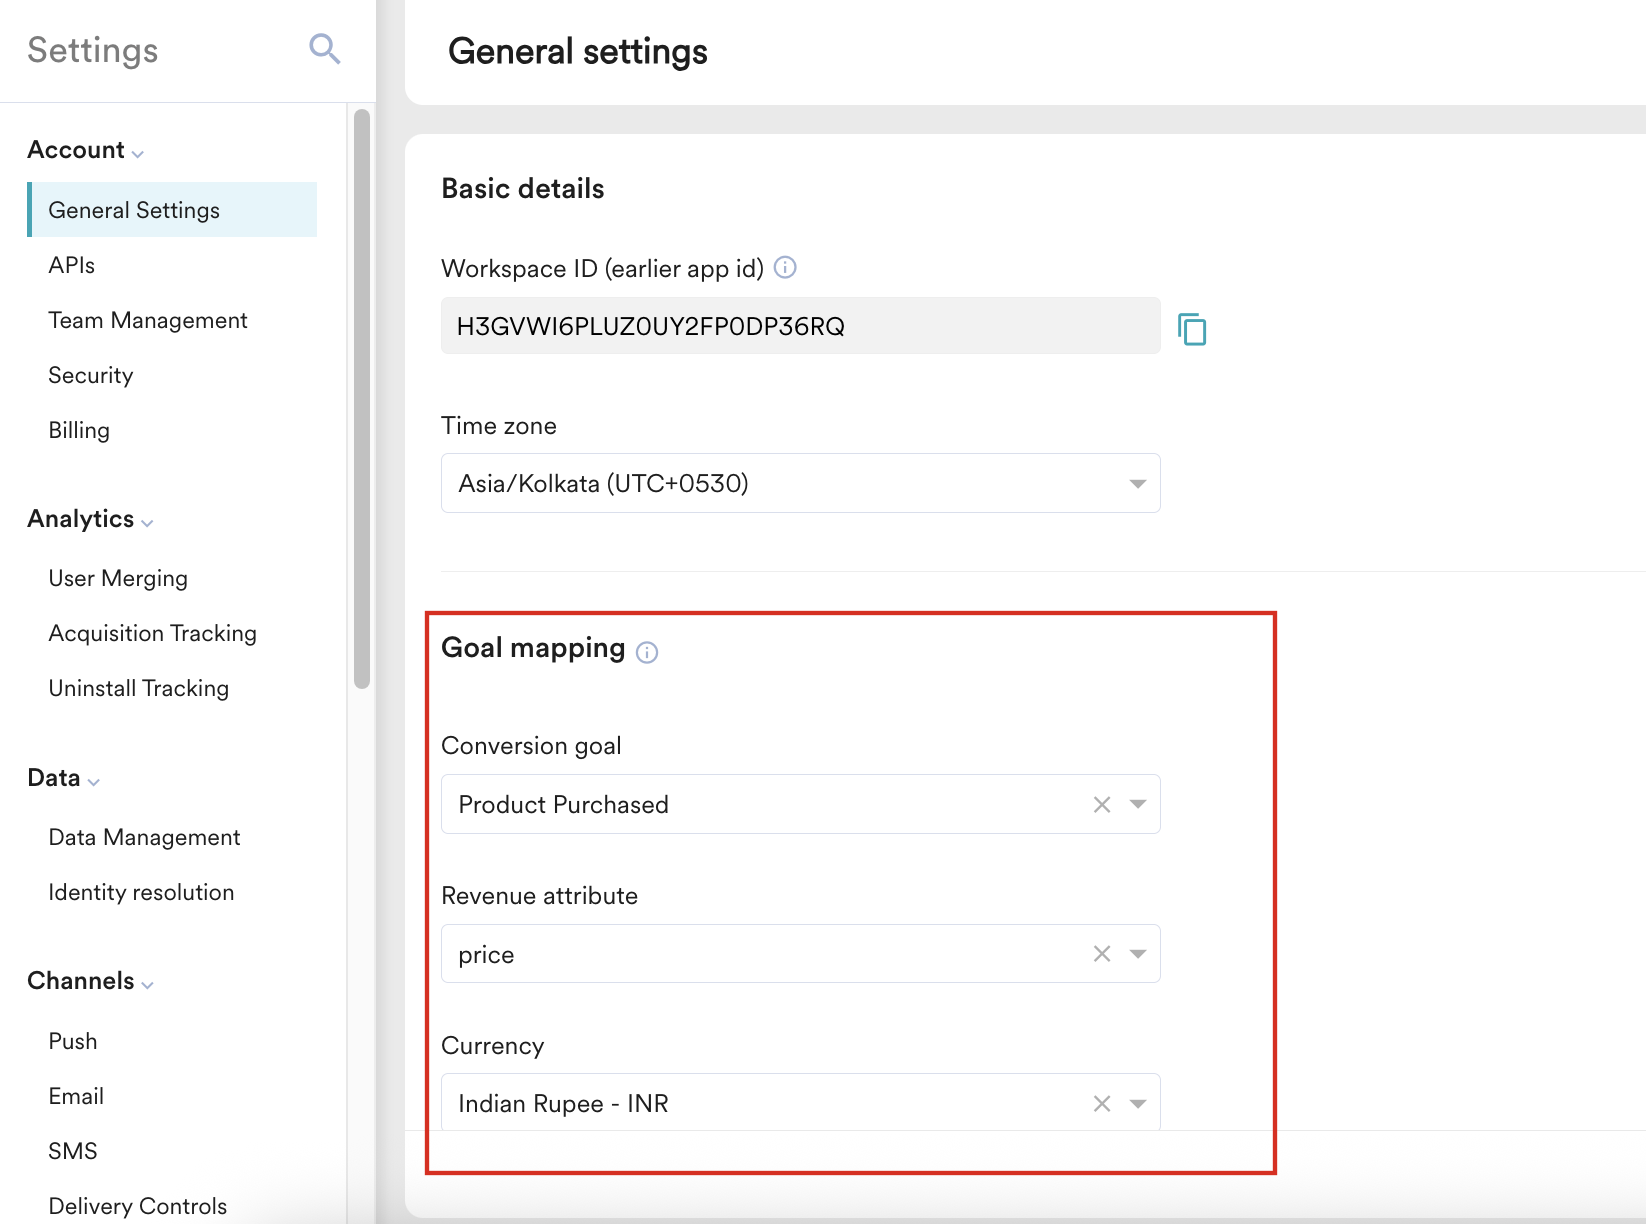Clear the Conversion goal selection
This screenshot has width=1646, height=1224.
[1102, 805]
